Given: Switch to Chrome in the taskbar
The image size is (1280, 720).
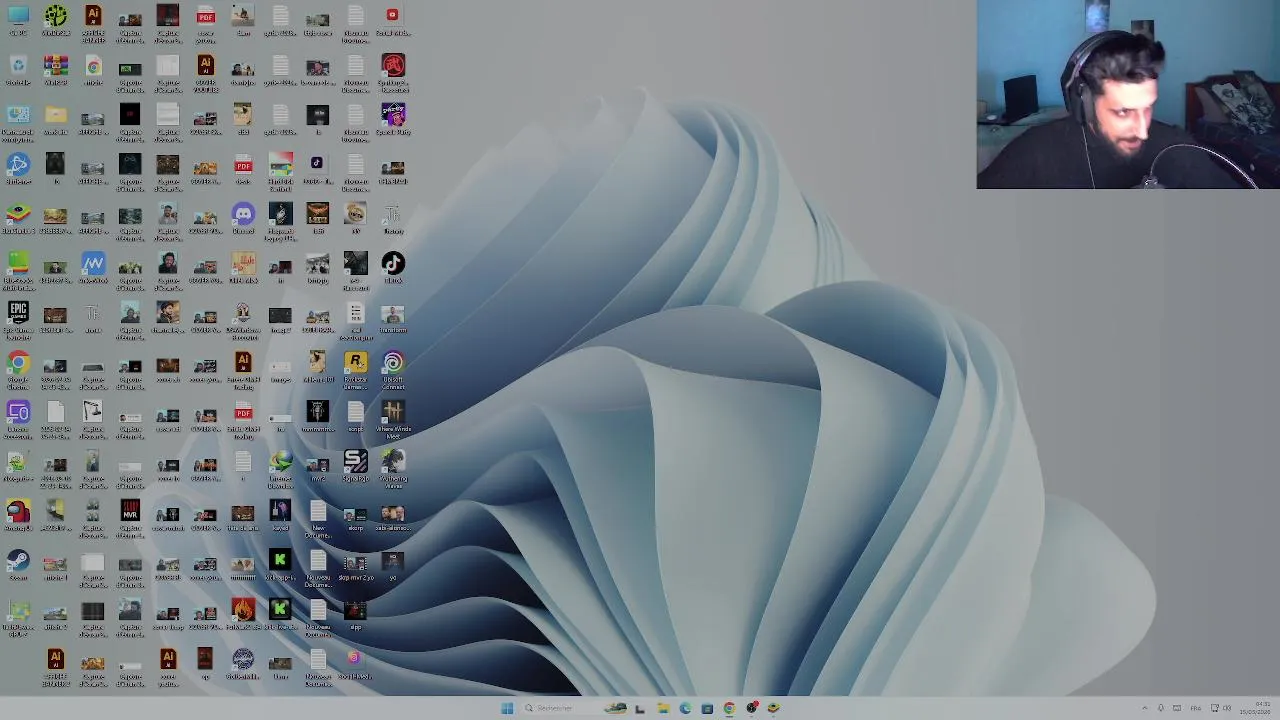Looking at the screenshot, I should (729, 708).
